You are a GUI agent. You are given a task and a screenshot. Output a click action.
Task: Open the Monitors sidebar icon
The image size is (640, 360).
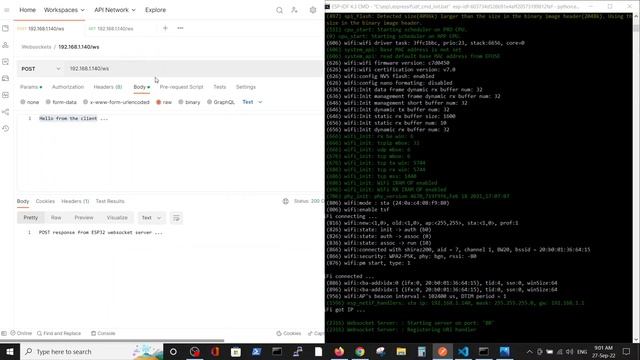(5, 95)
